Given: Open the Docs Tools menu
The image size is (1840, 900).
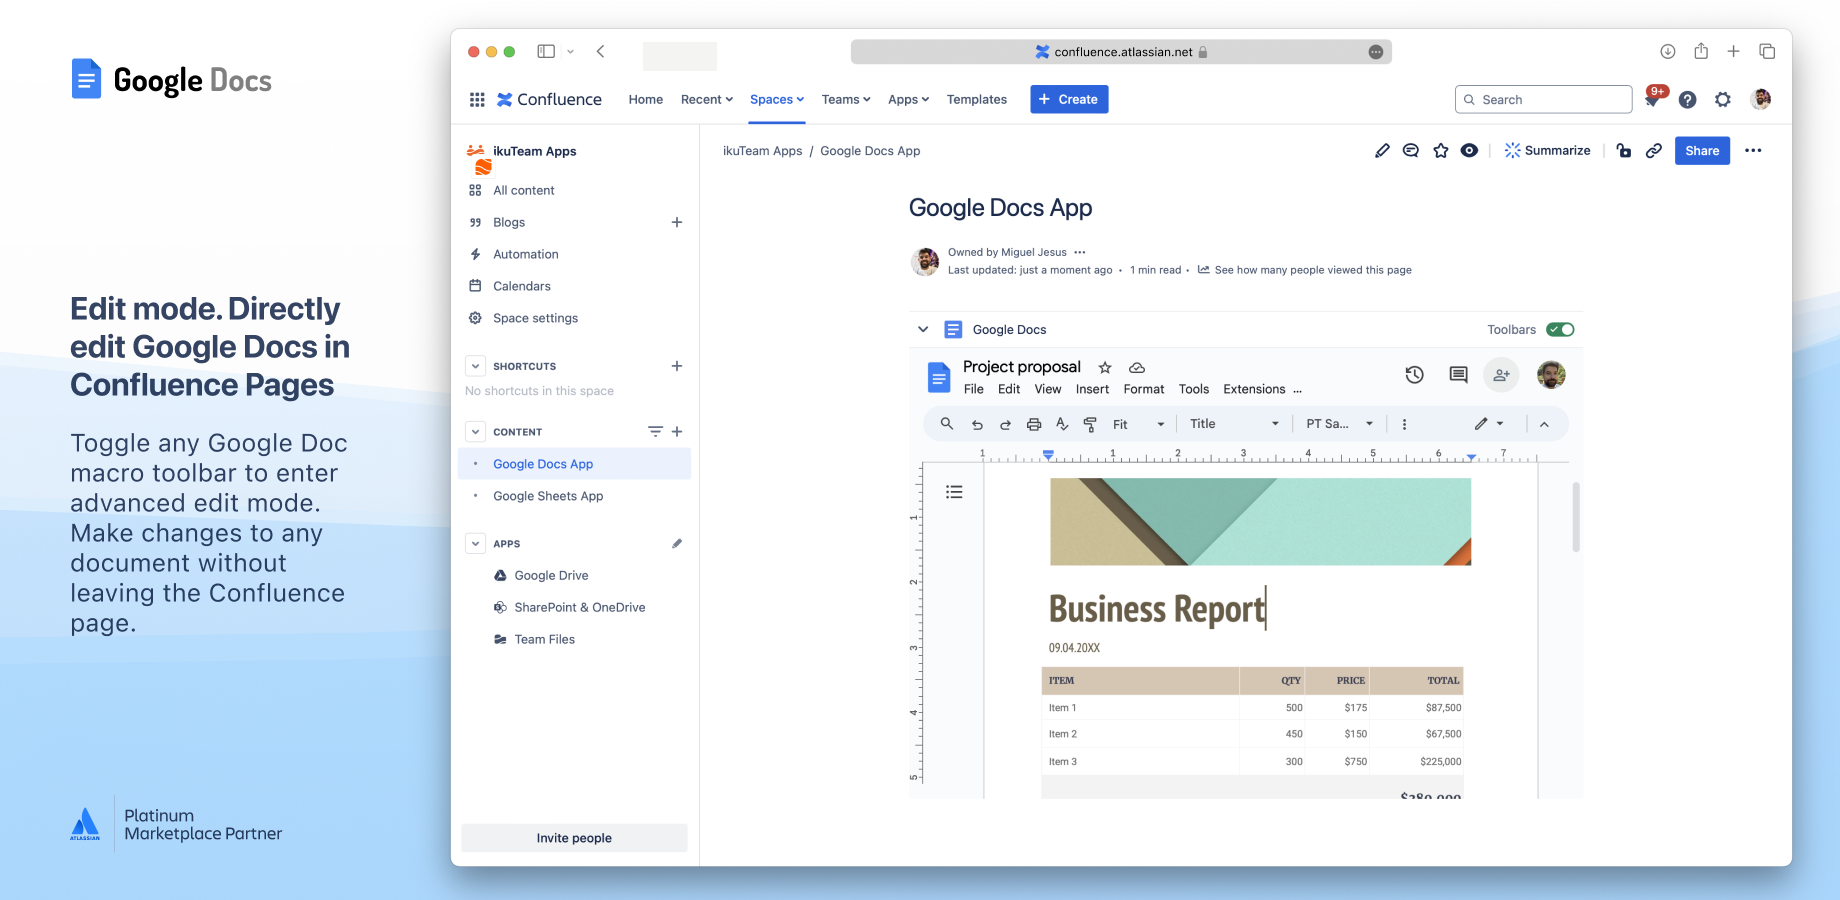Looking at the screenshot, I should point(1194,389).
